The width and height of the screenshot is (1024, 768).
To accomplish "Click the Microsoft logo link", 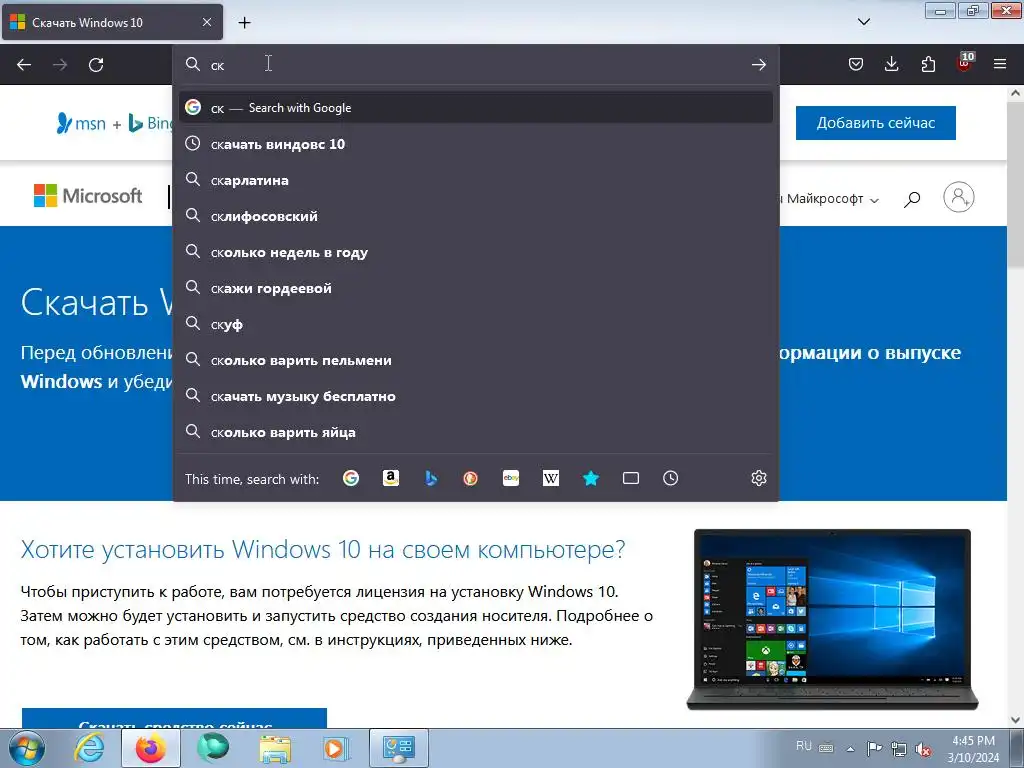I will [88, 195].
